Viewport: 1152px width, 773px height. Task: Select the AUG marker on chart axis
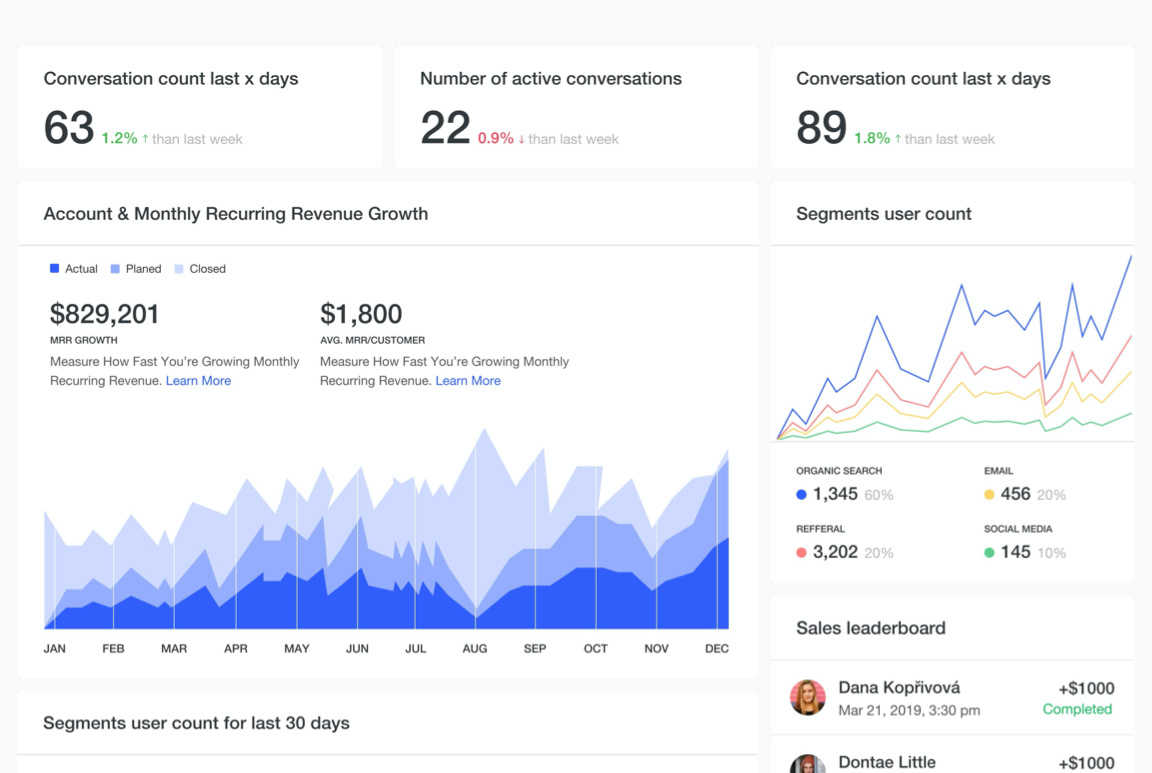pos(475,649)
